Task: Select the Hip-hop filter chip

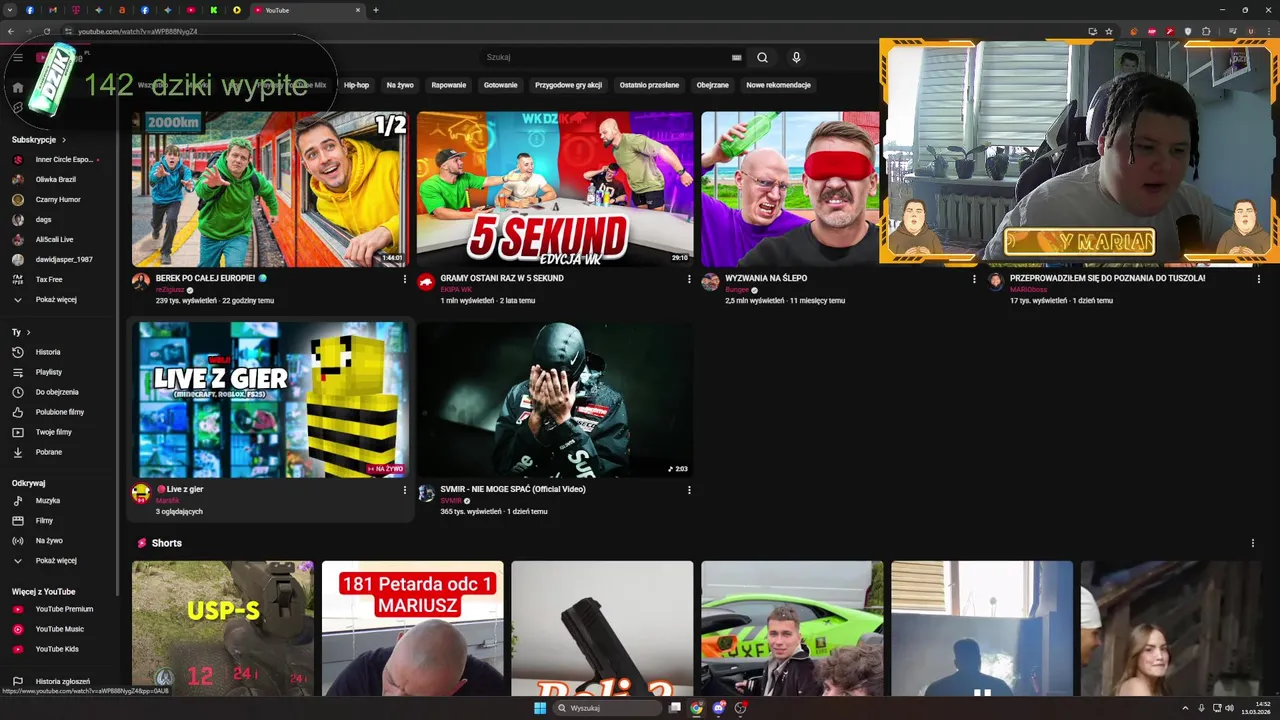Action: pyautogui.click(x=356, y=85)
